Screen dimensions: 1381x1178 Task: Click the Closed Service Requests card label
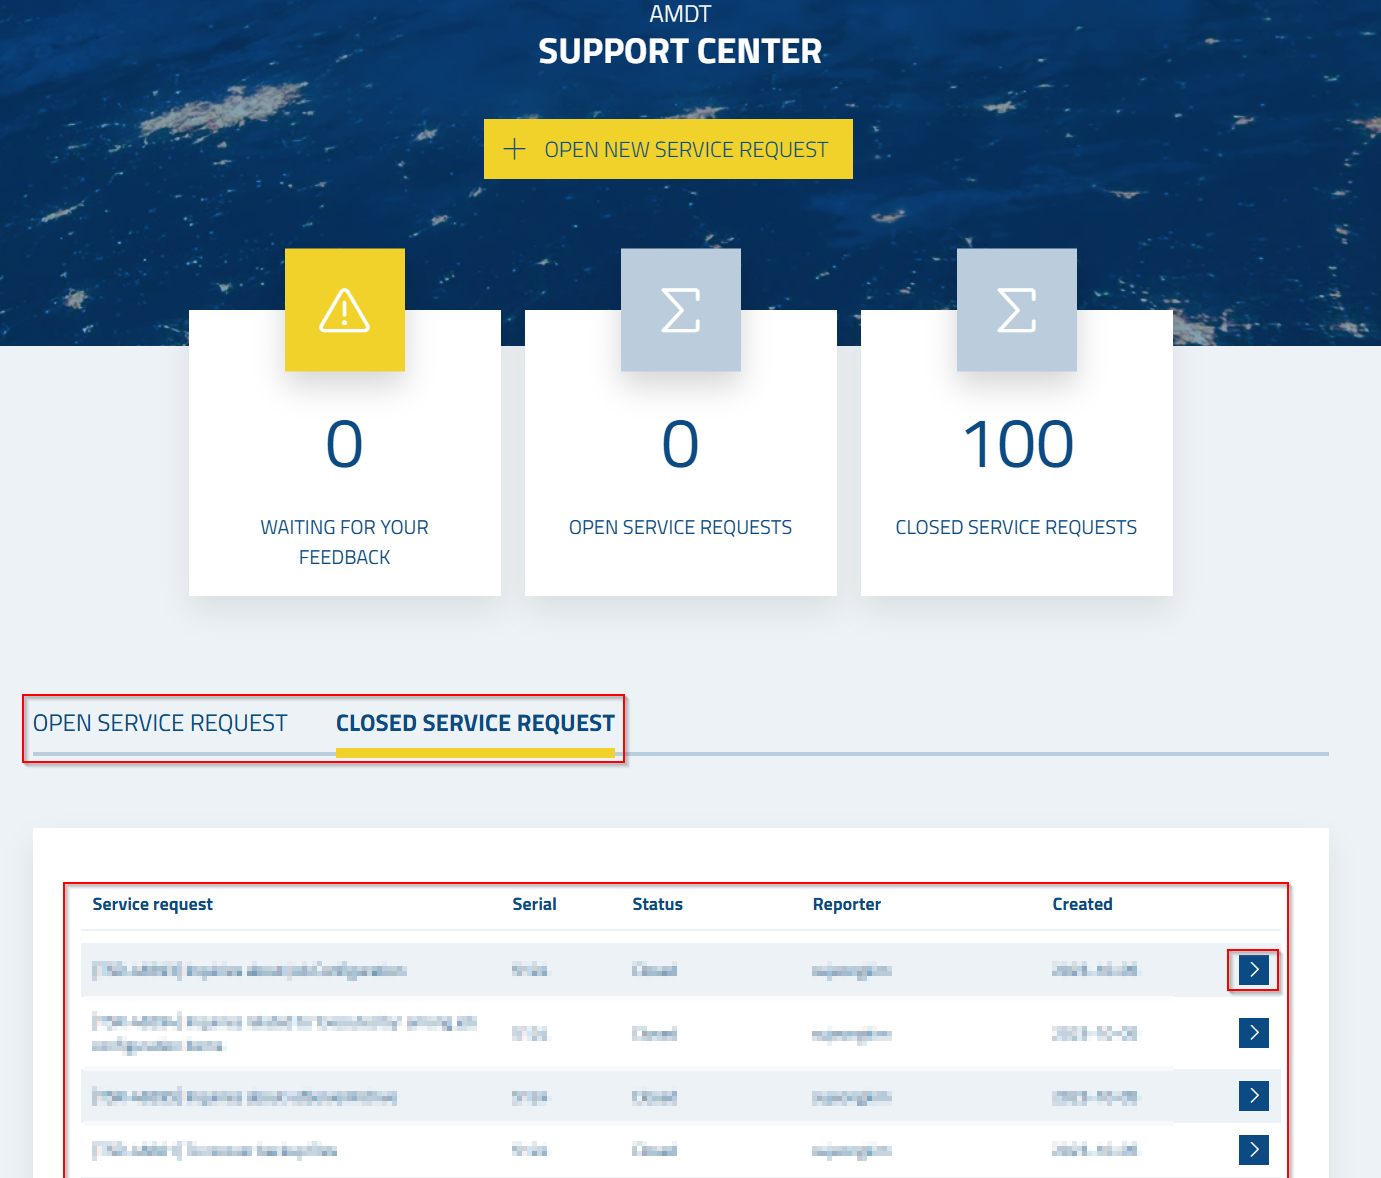point(1016,527)
